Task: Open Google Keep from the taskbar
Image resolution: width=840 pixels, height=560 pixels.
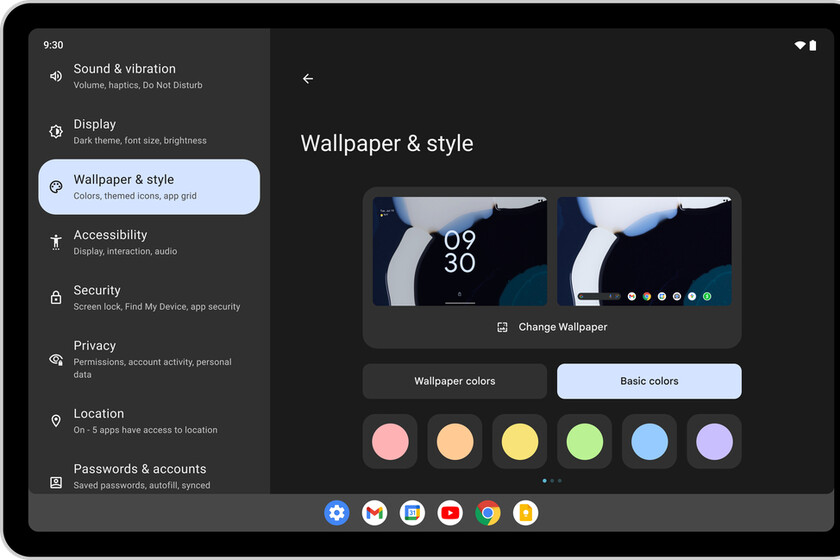Action: click(526, 513)
